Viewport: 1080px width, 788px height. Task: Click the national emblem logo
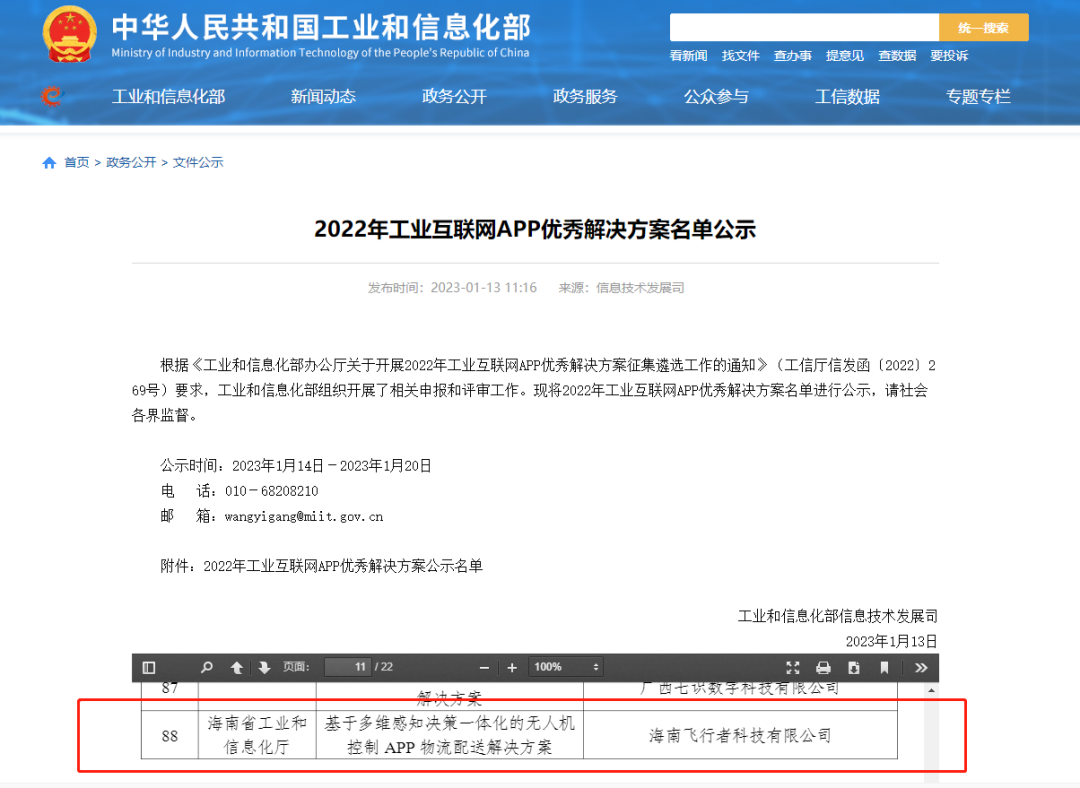pyautogui.click(x=69, y=33)
